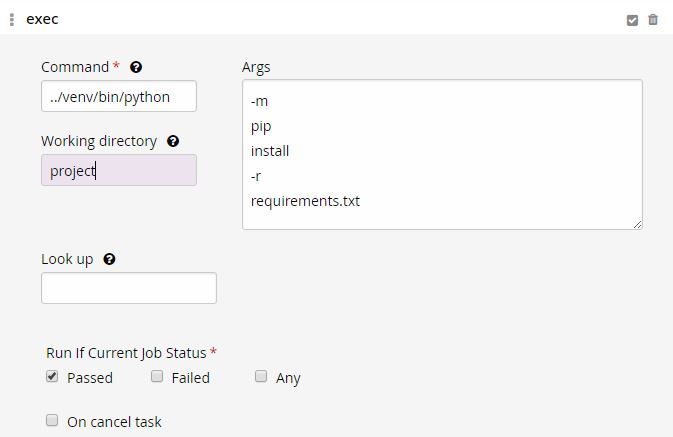Focus the Command field with ../venv/bin/python

[119, 96]
